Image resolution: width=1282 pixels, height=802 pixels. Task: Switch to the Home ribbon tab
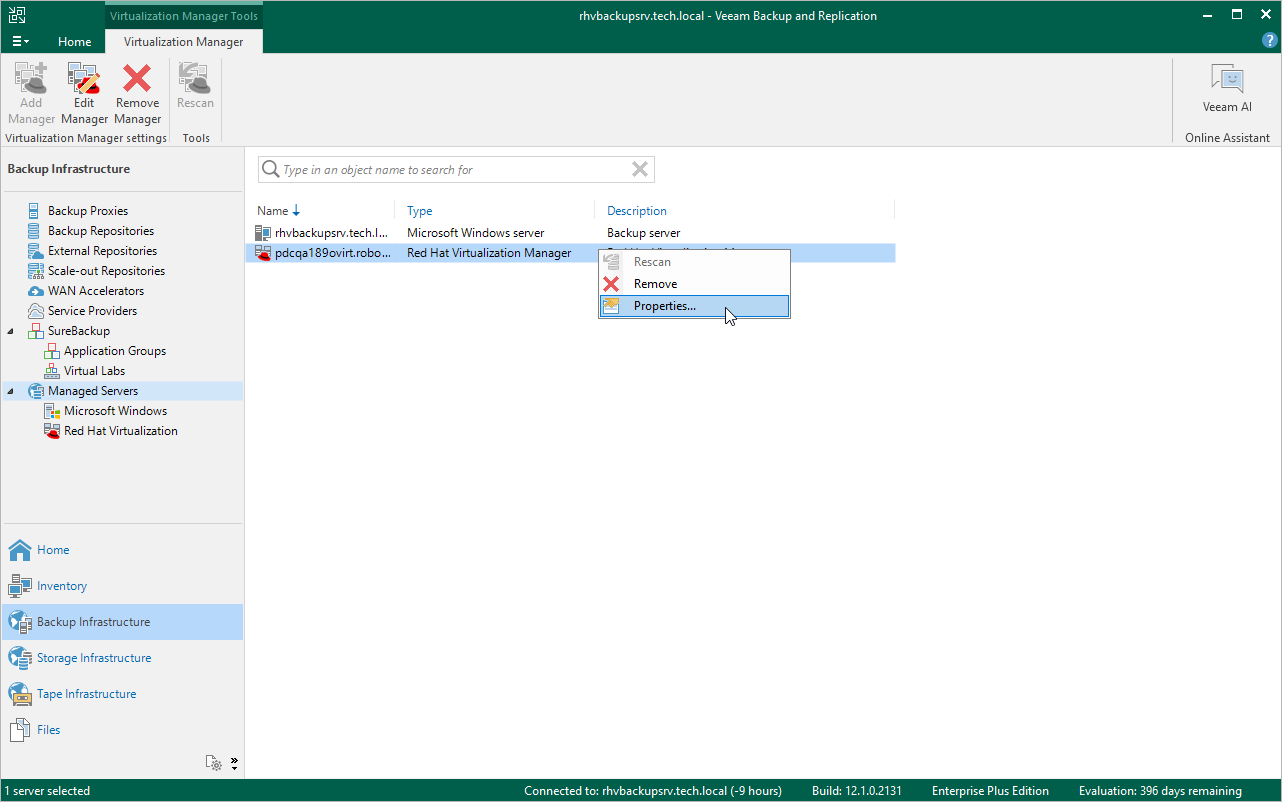[x=74, y=42]
